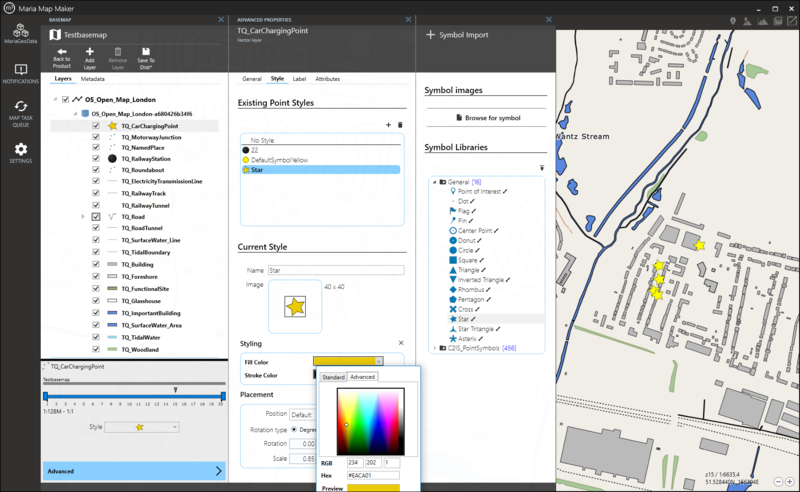Open the General properties tab
The image size is (800, 492).
[x=252, y=79]
